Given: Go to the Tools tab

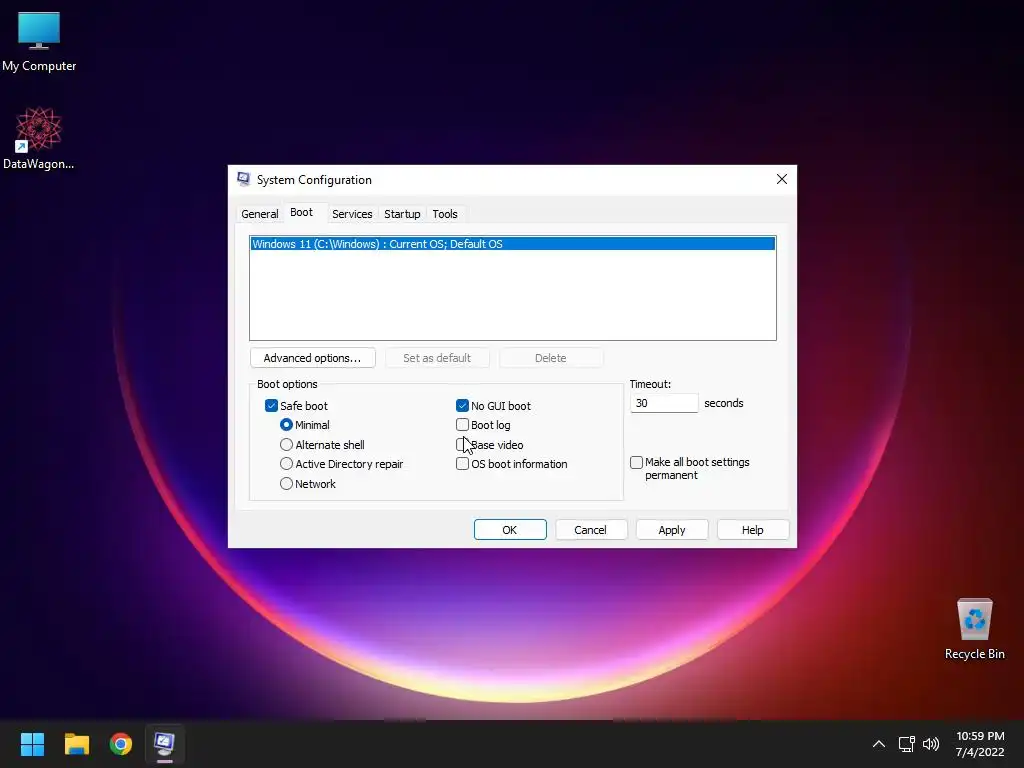Looking at the screenshot, I should pyautogui.click(x=445, y=214).
